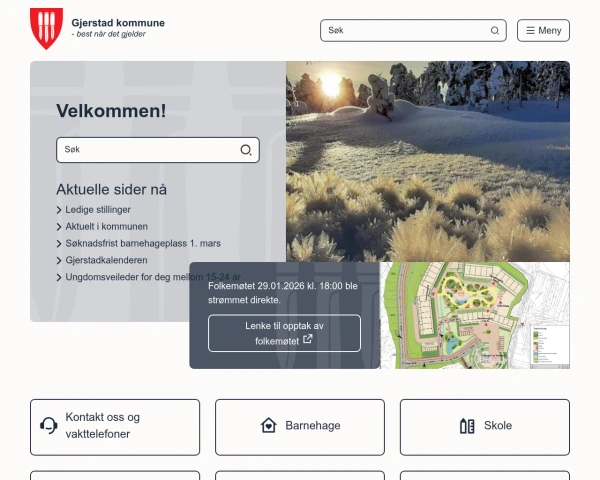Image resolution: width=600 pixels, height=480 pixels.
Task: Click the chevron beside Aktuelt i kommunen
Action: (x=60, y=227)
